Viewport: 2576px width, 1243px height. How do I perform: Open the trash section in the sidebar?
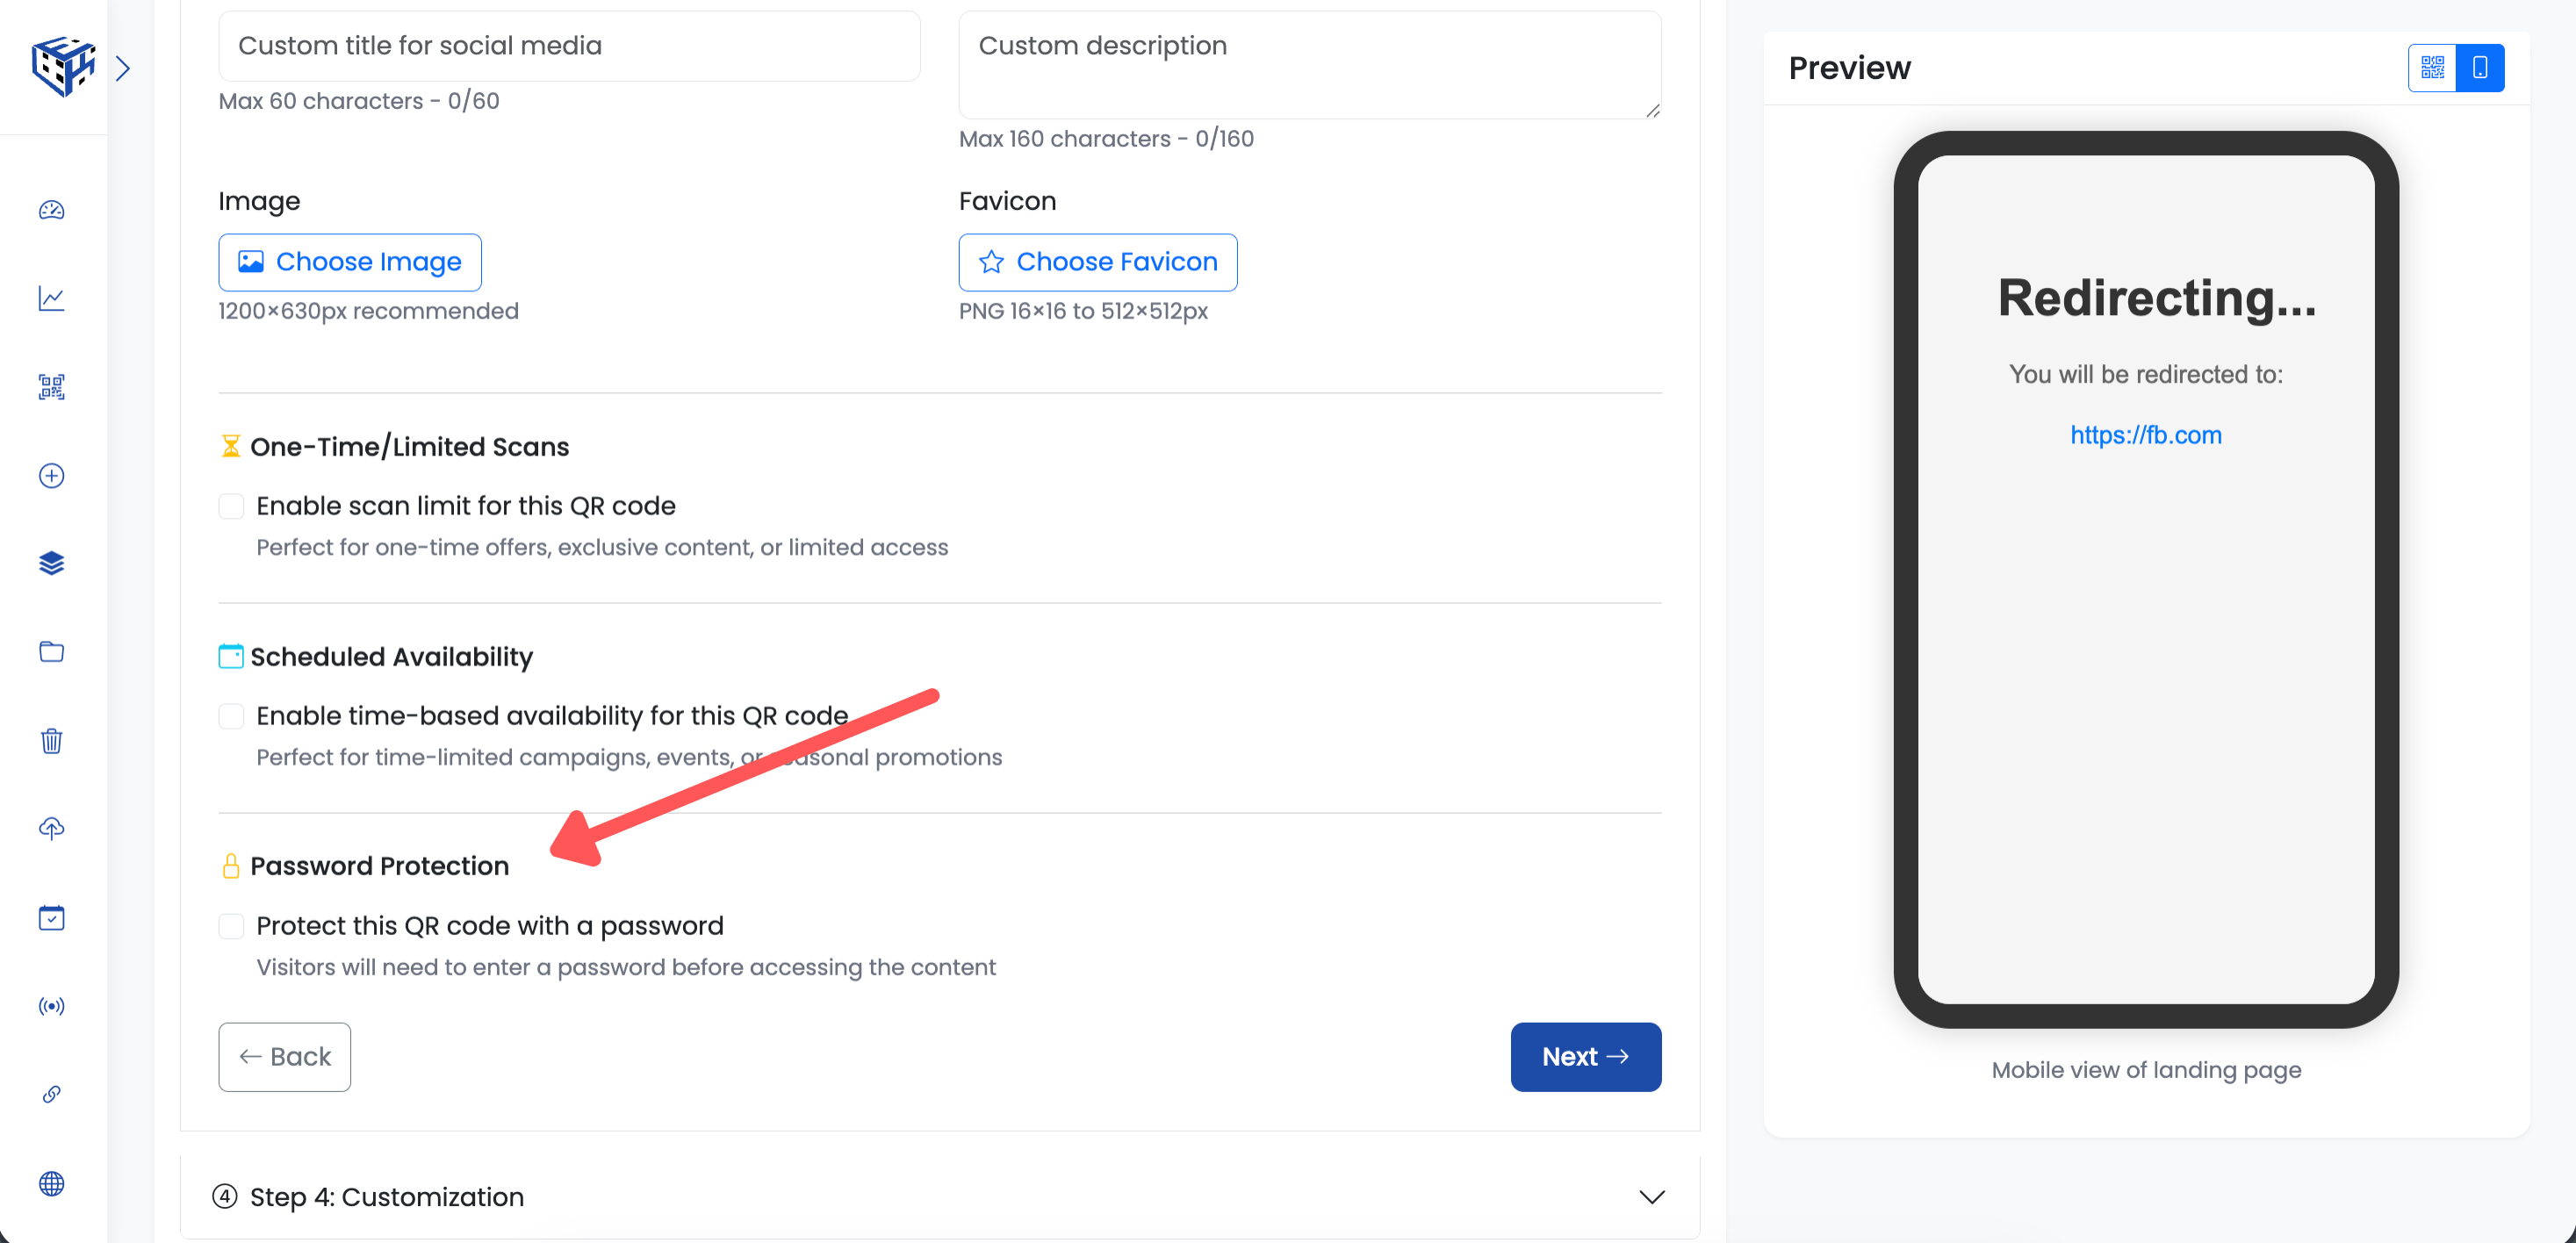pos(51,740)
